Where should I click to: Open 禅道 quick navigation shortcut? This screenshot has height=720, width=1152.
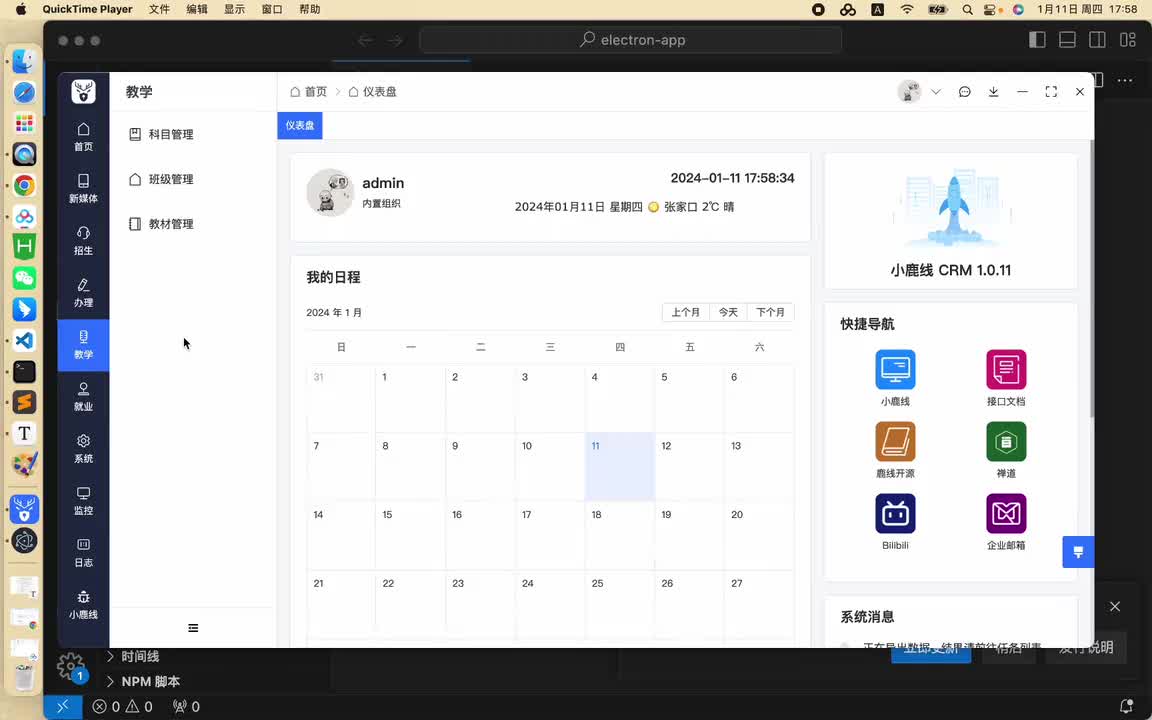click(1006, 450)
